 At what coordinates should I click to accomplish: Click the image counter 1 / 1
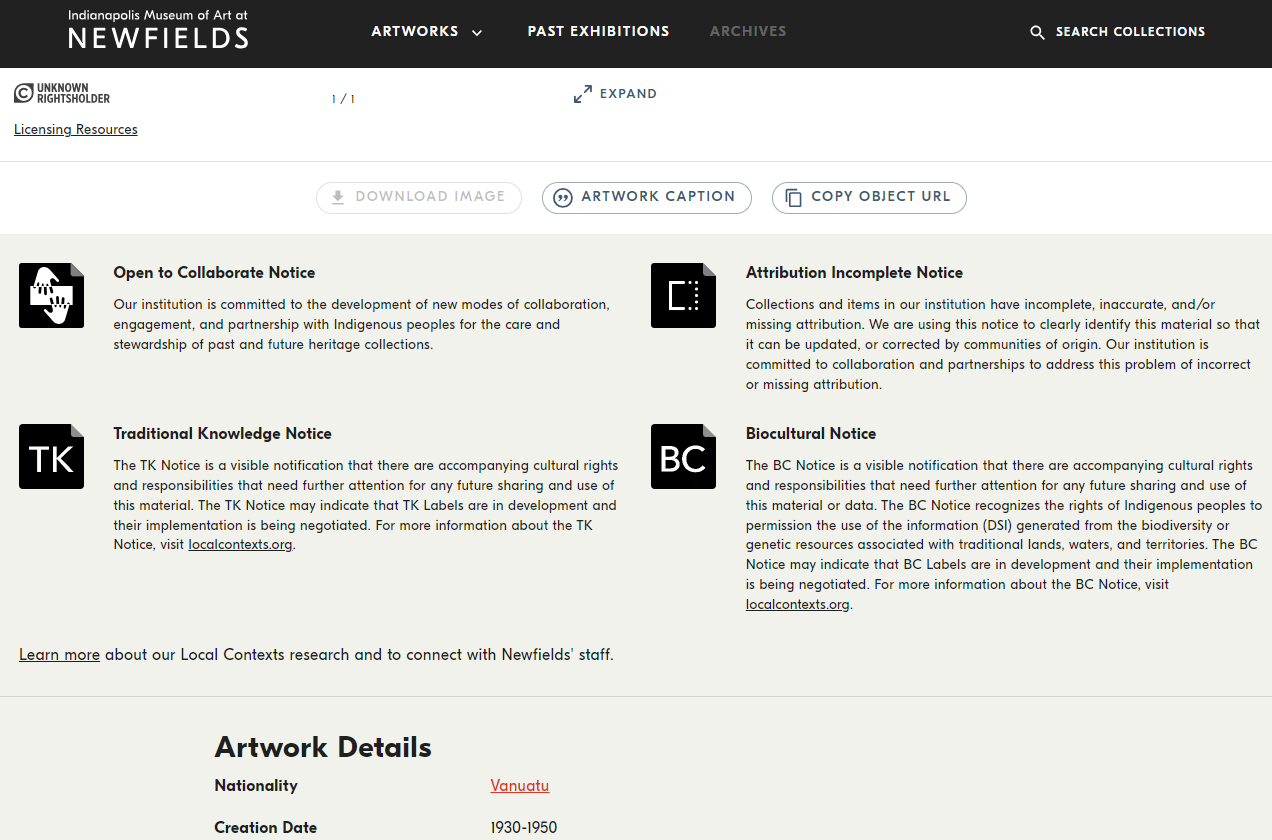(343, 99)
